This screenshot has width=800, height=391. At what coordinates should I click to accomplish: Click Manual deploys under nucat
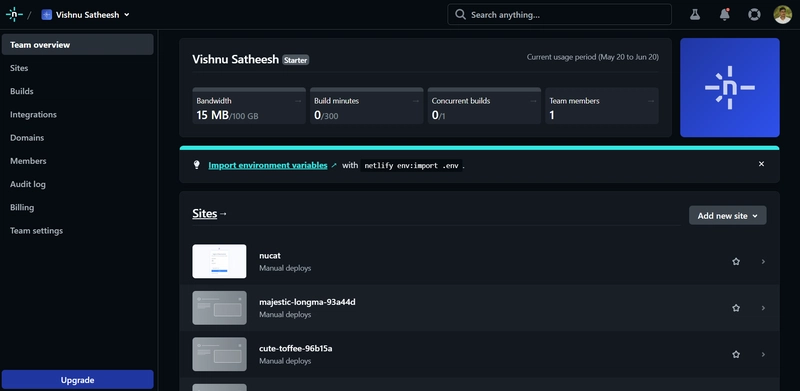[285, 268]
